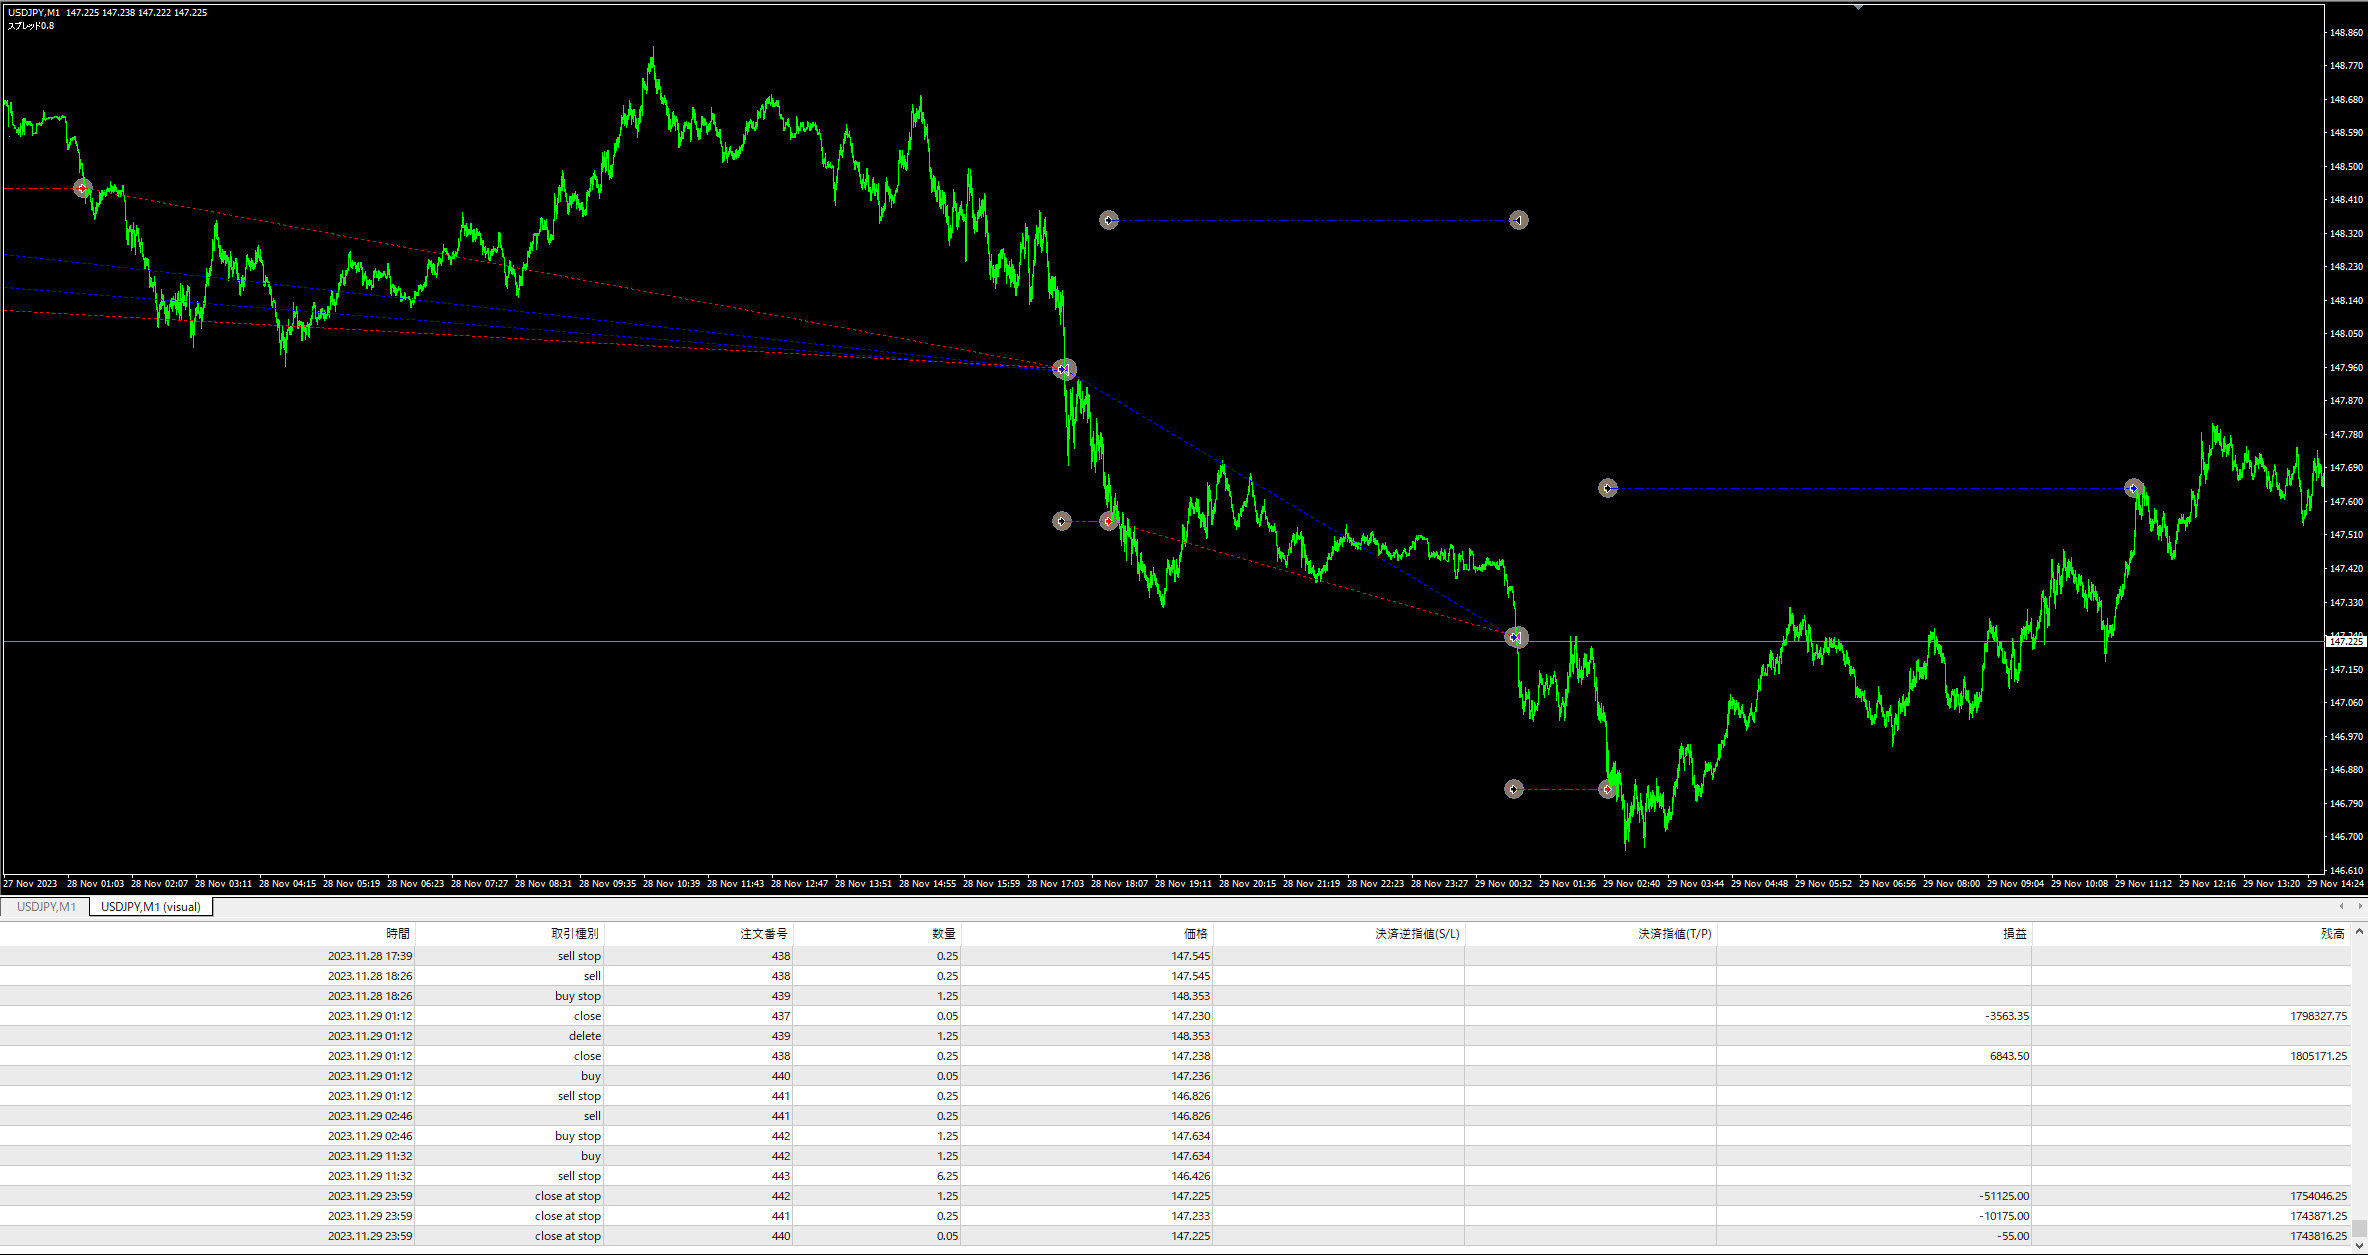
Task: Click the chart shift triangle at chart top
Action: pyautogui.click(x=1858, y=8)
